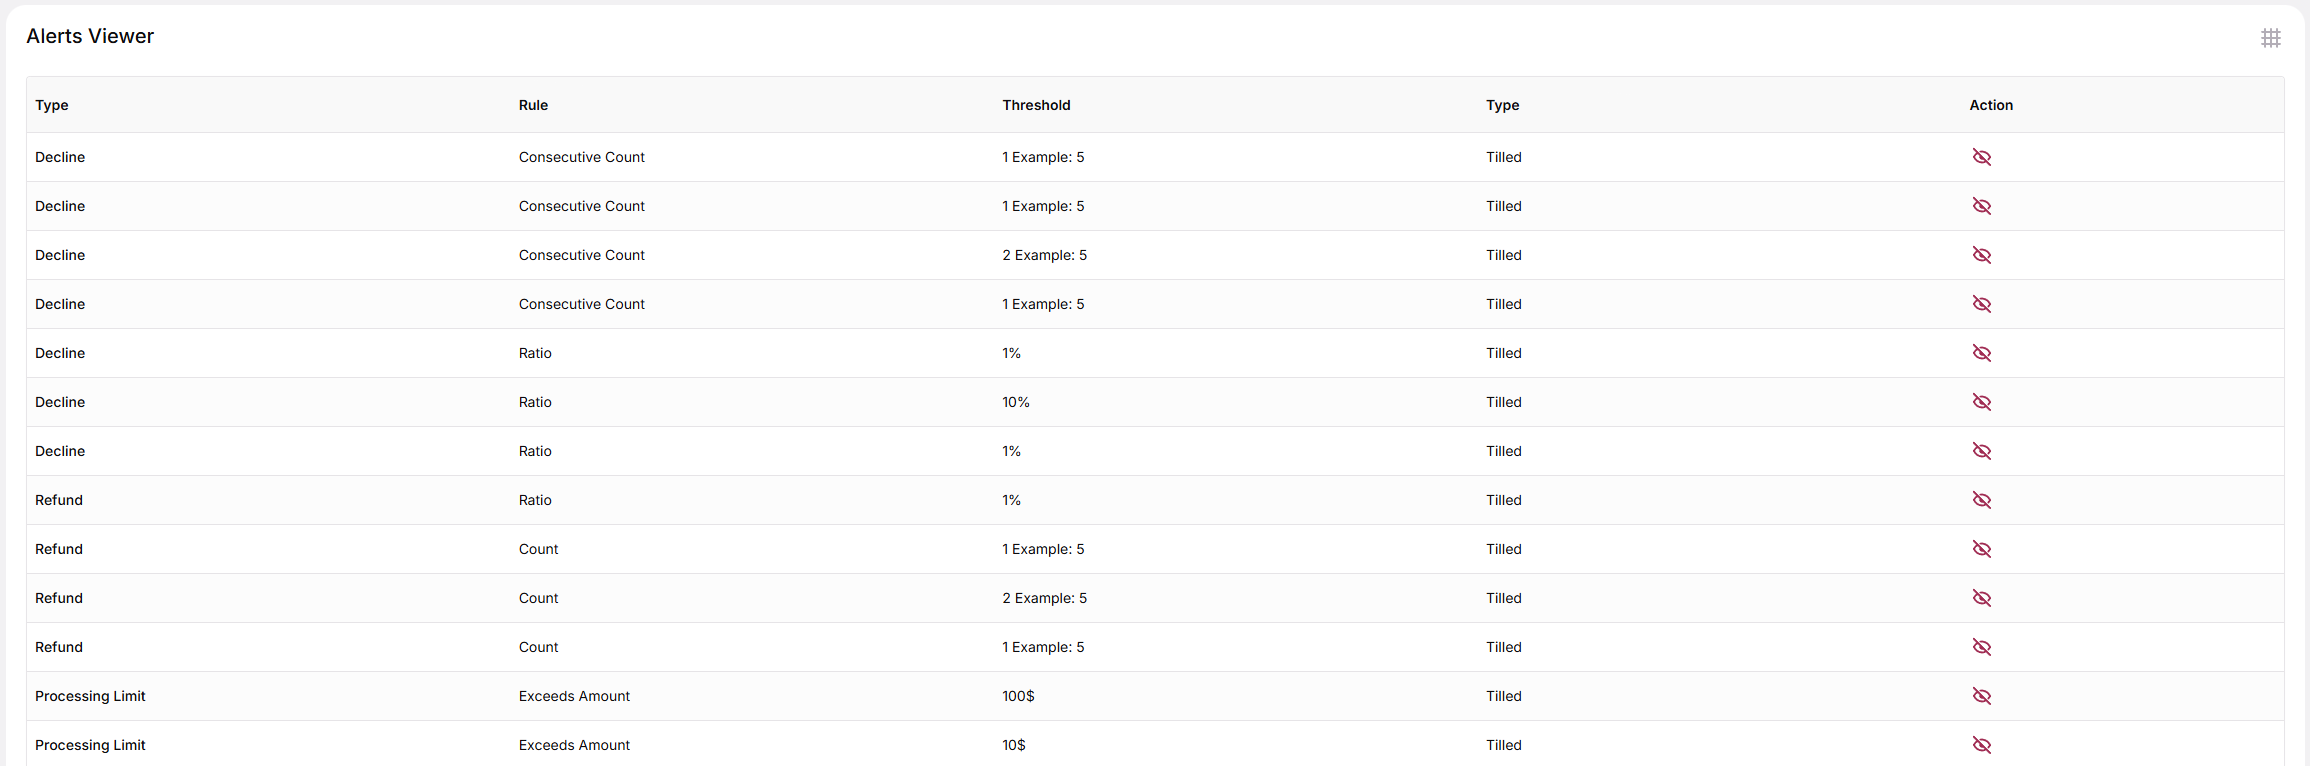Screen dimensions: 2310x766
Task: Click the Rule column header
Action: pyautogui.click(x=533, y=105)
